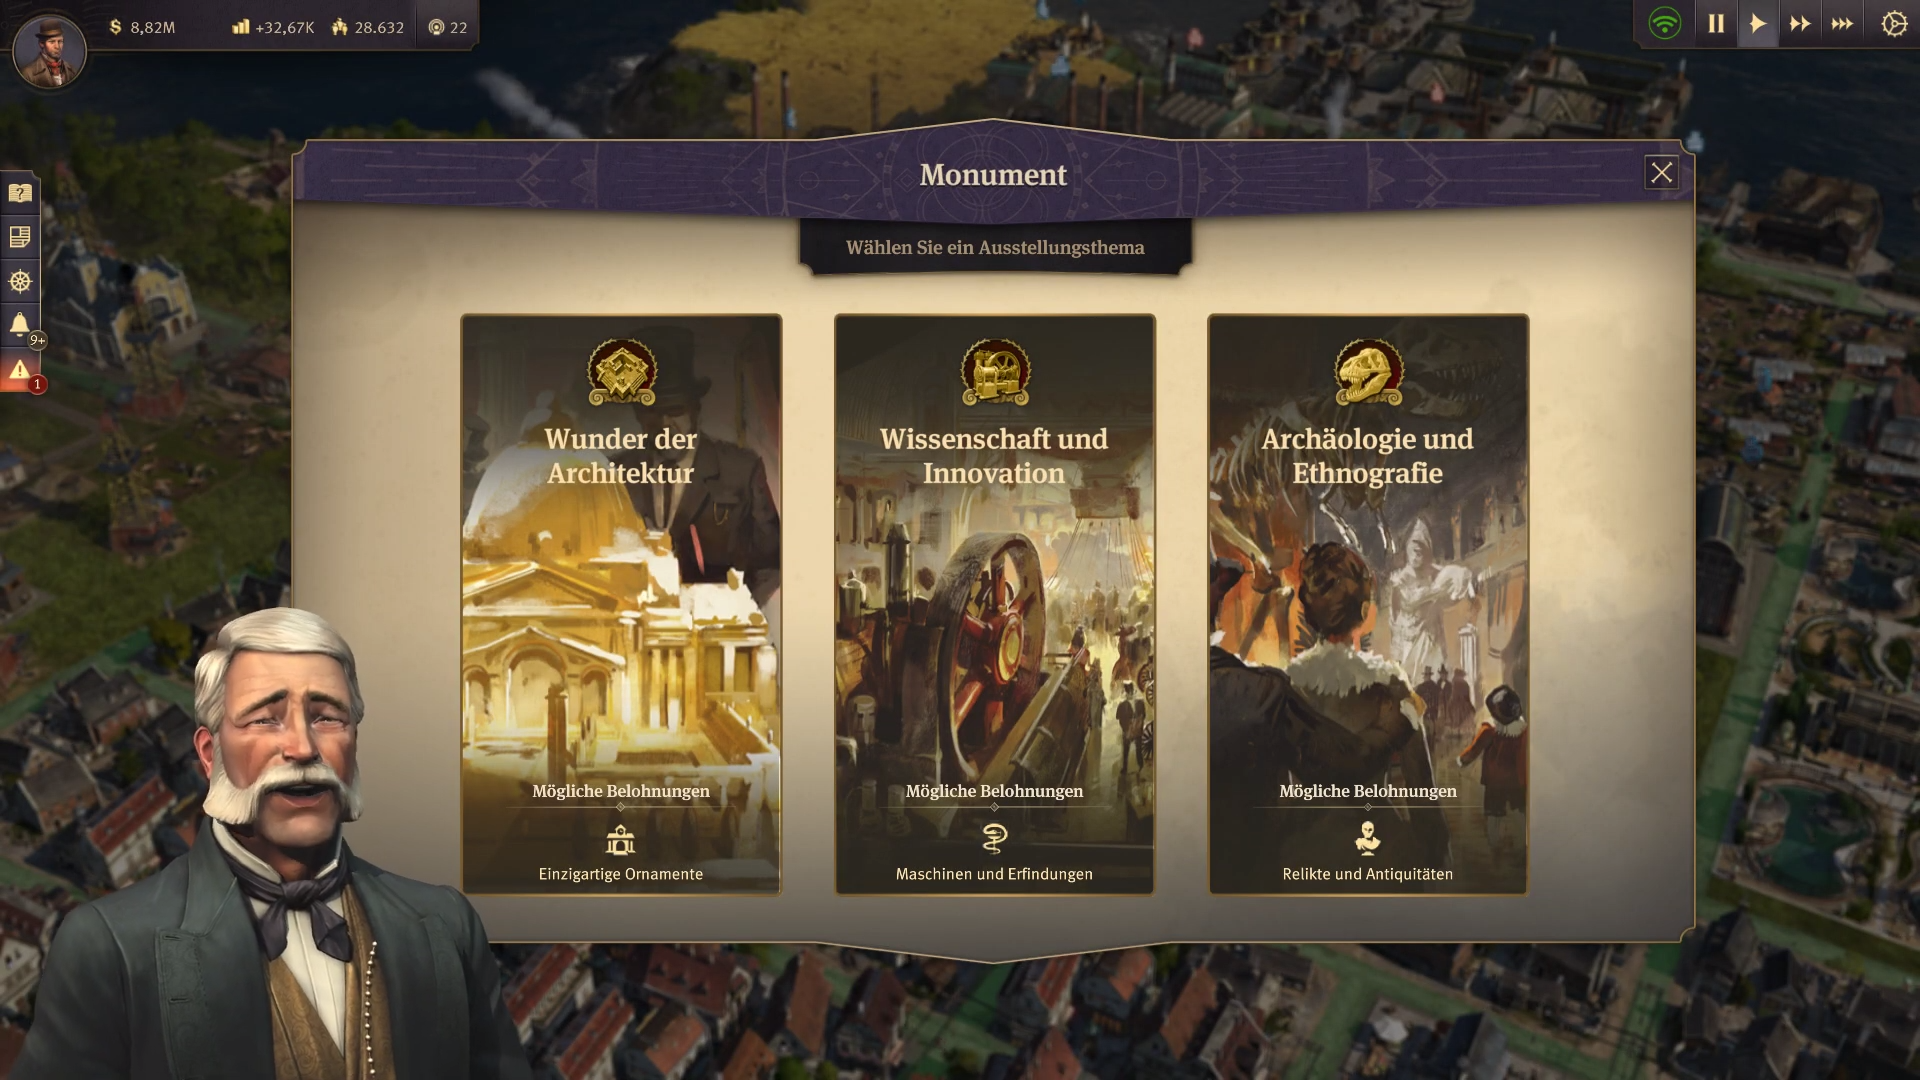Choose the Wissenschaft und Innovation theme card
Viewport: 1920px width, 1080px height.
click(994, 604)
